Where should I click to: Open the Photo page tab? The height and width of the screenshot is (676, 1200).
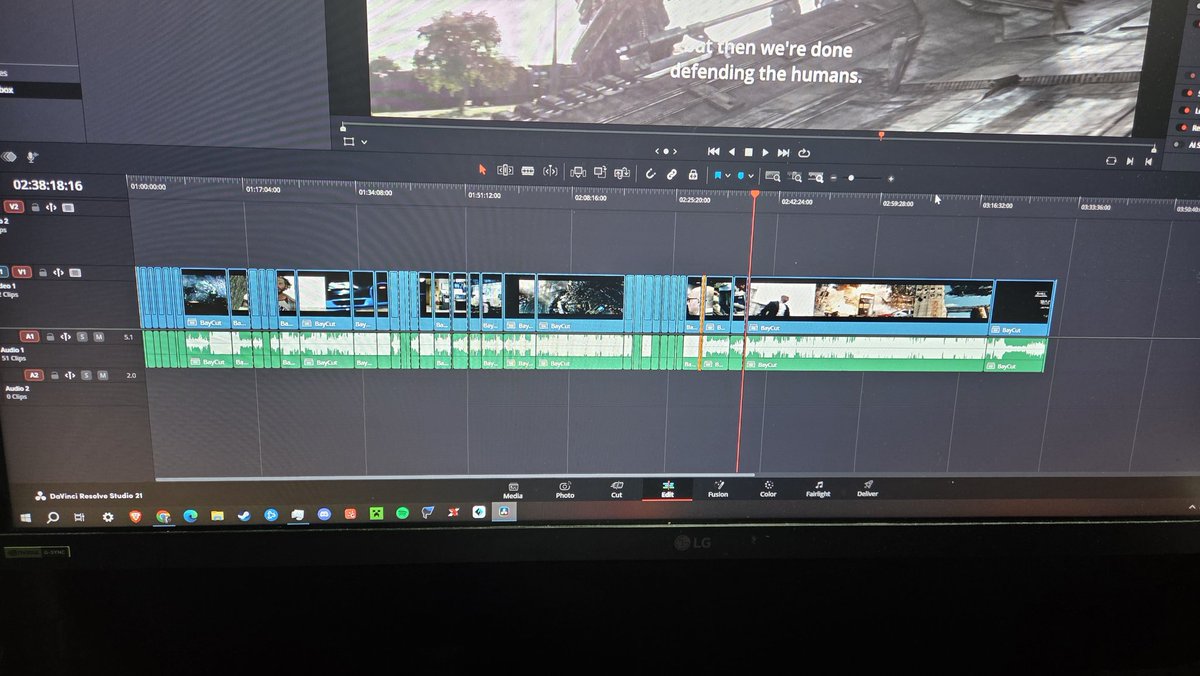pos(565,488)
